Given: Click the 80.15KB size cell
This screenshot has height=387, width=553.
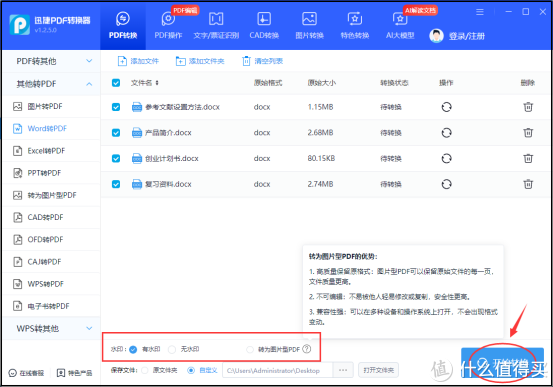Looking at the screenshot, I should 321,158.
